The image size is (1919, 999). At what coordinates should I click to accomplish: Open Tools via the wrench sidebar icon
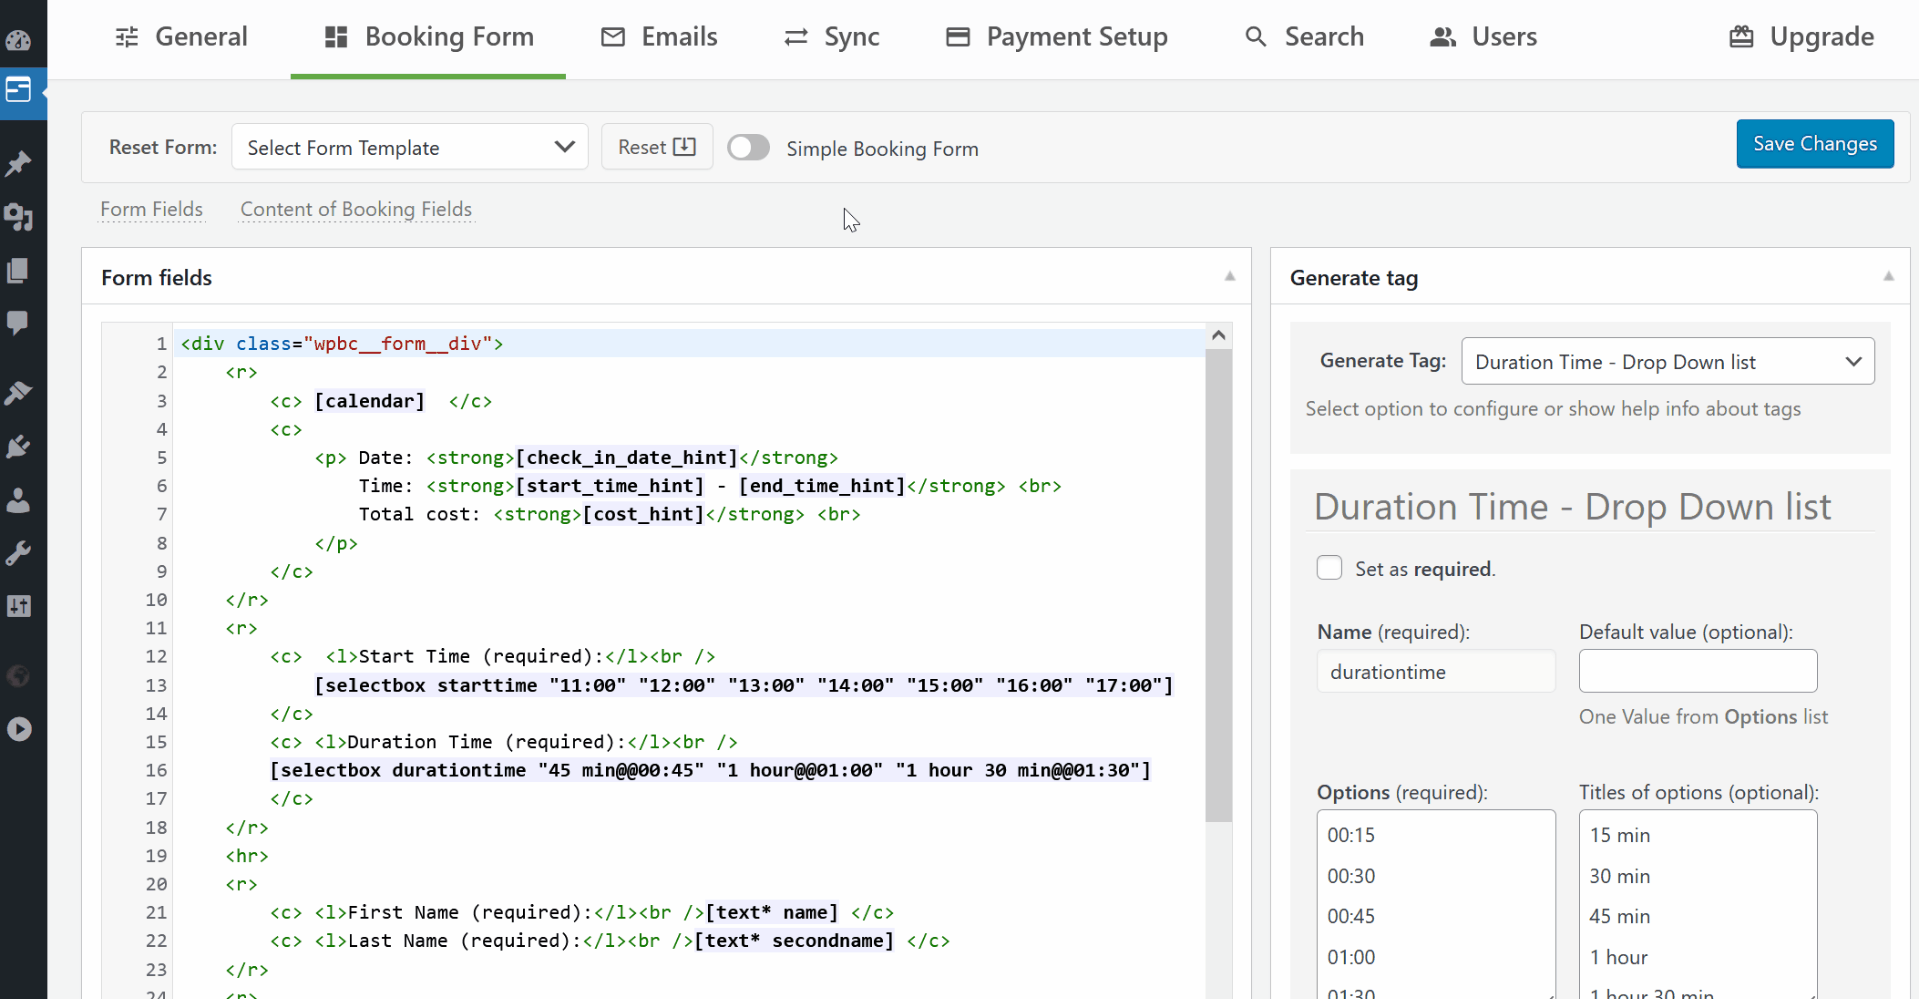pos(18,553)
